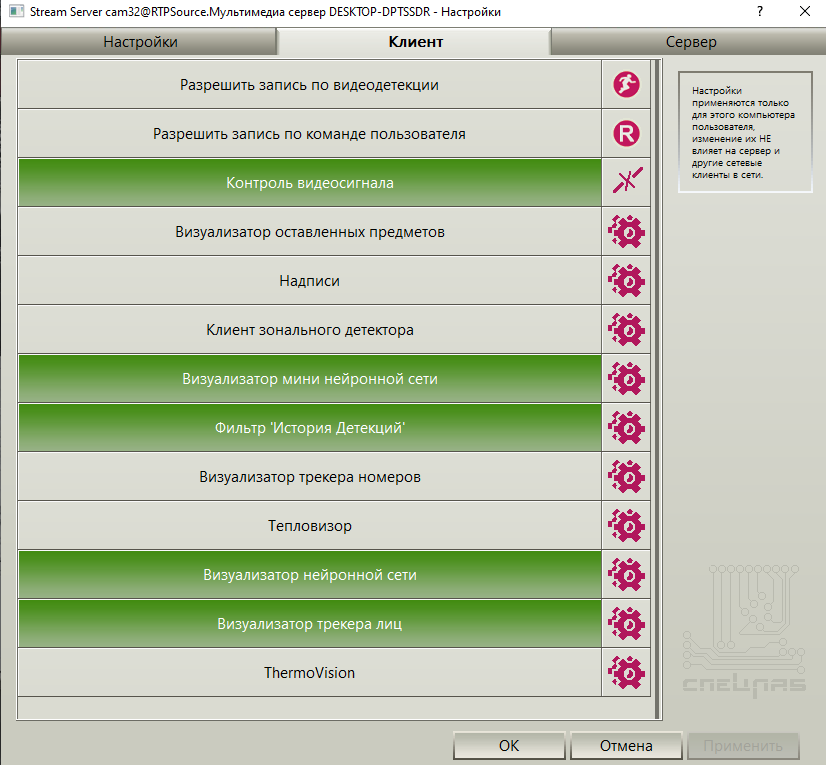Toggle off Фильтр 'История Детекций'
This screenshot has width=826, height=765.
coord(310,427)
